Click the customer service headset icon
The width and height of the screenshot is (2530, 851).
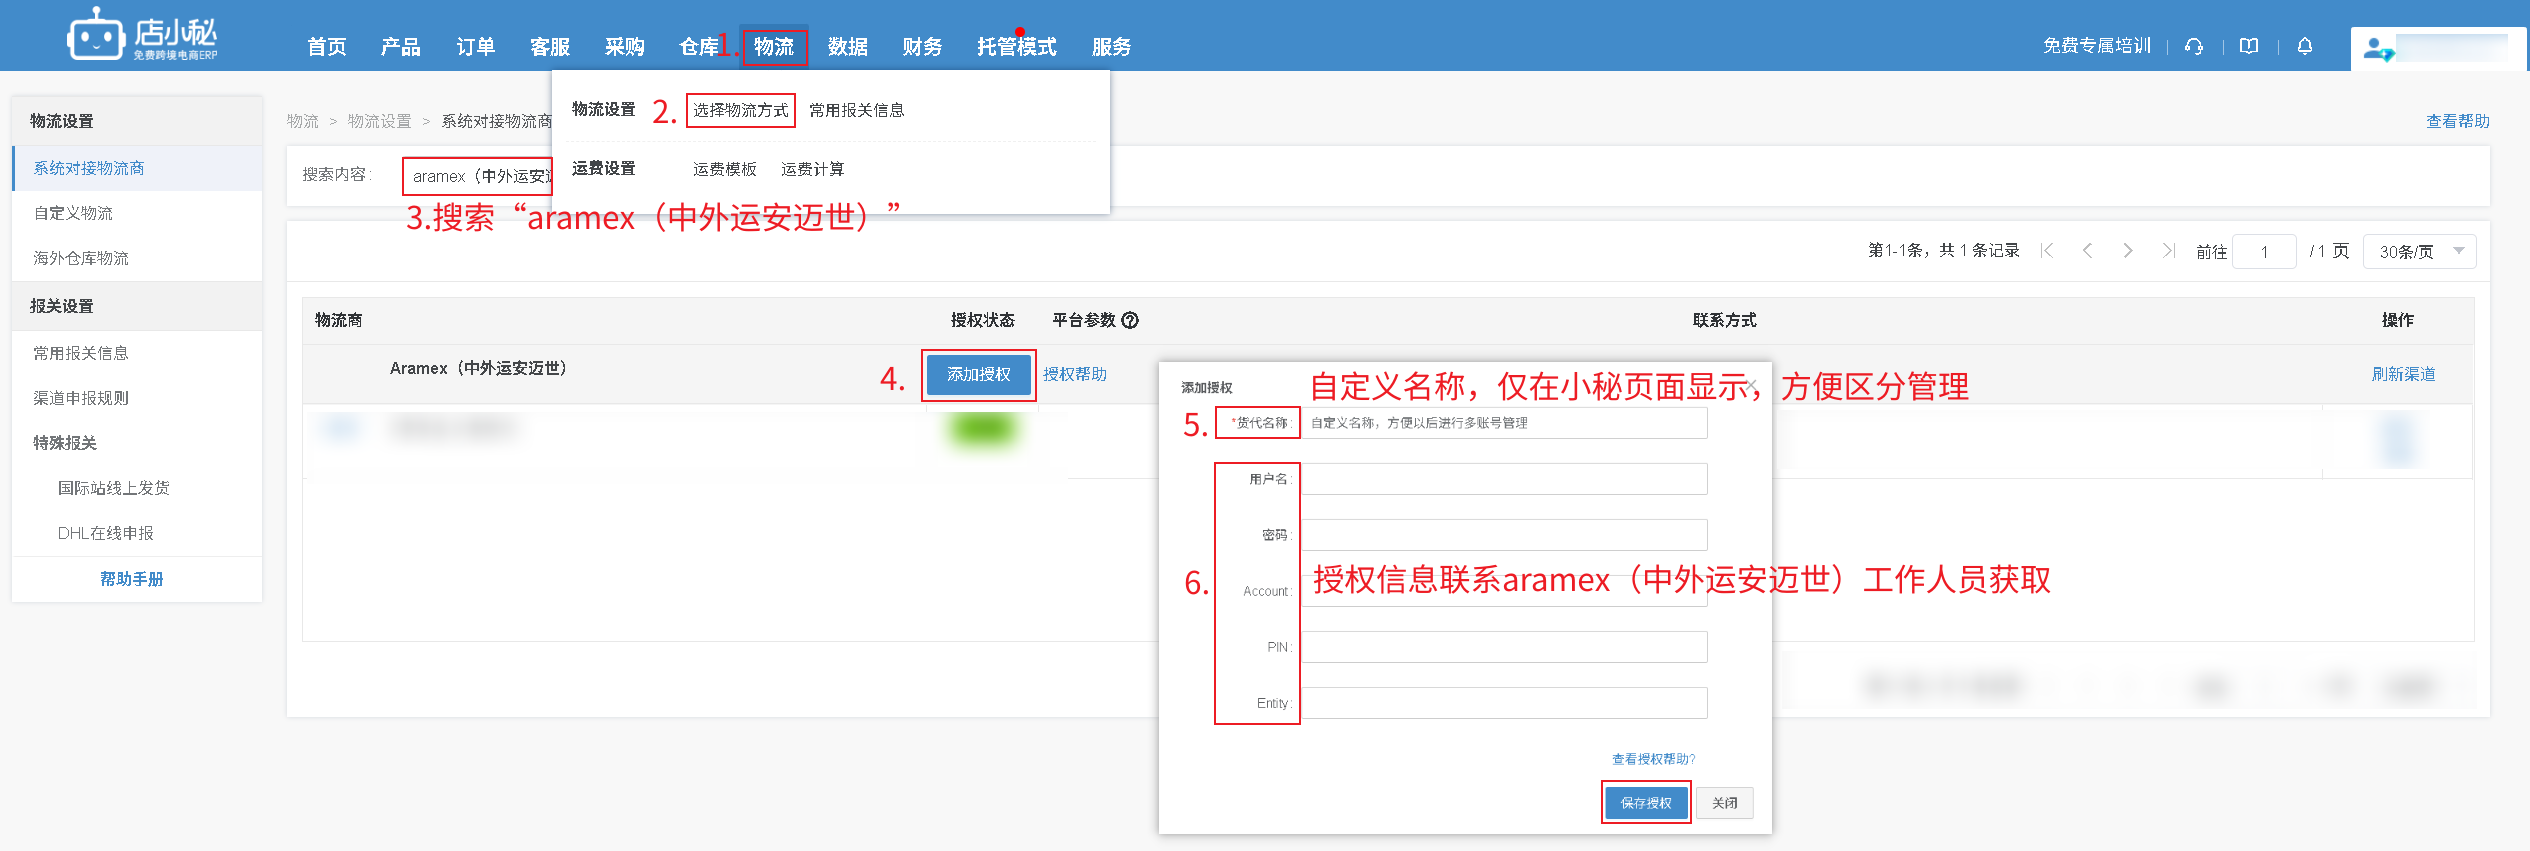tap(2194, 46)
